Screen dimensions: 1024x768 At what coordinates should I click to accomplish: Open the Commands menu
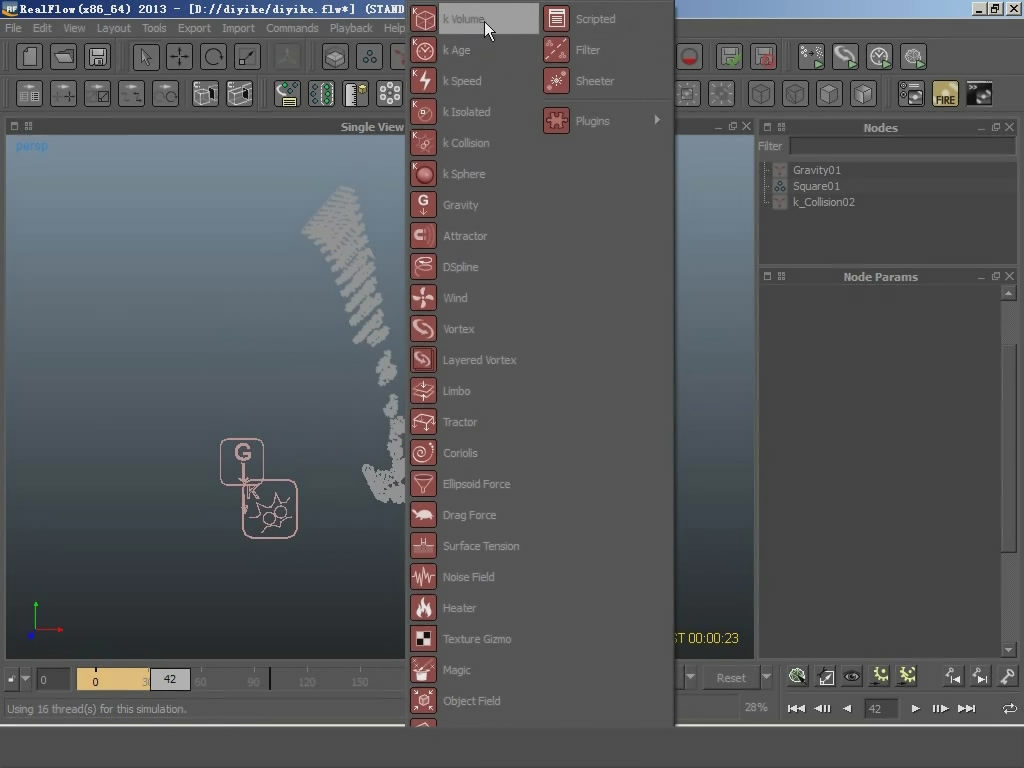[x=292, y=28]
